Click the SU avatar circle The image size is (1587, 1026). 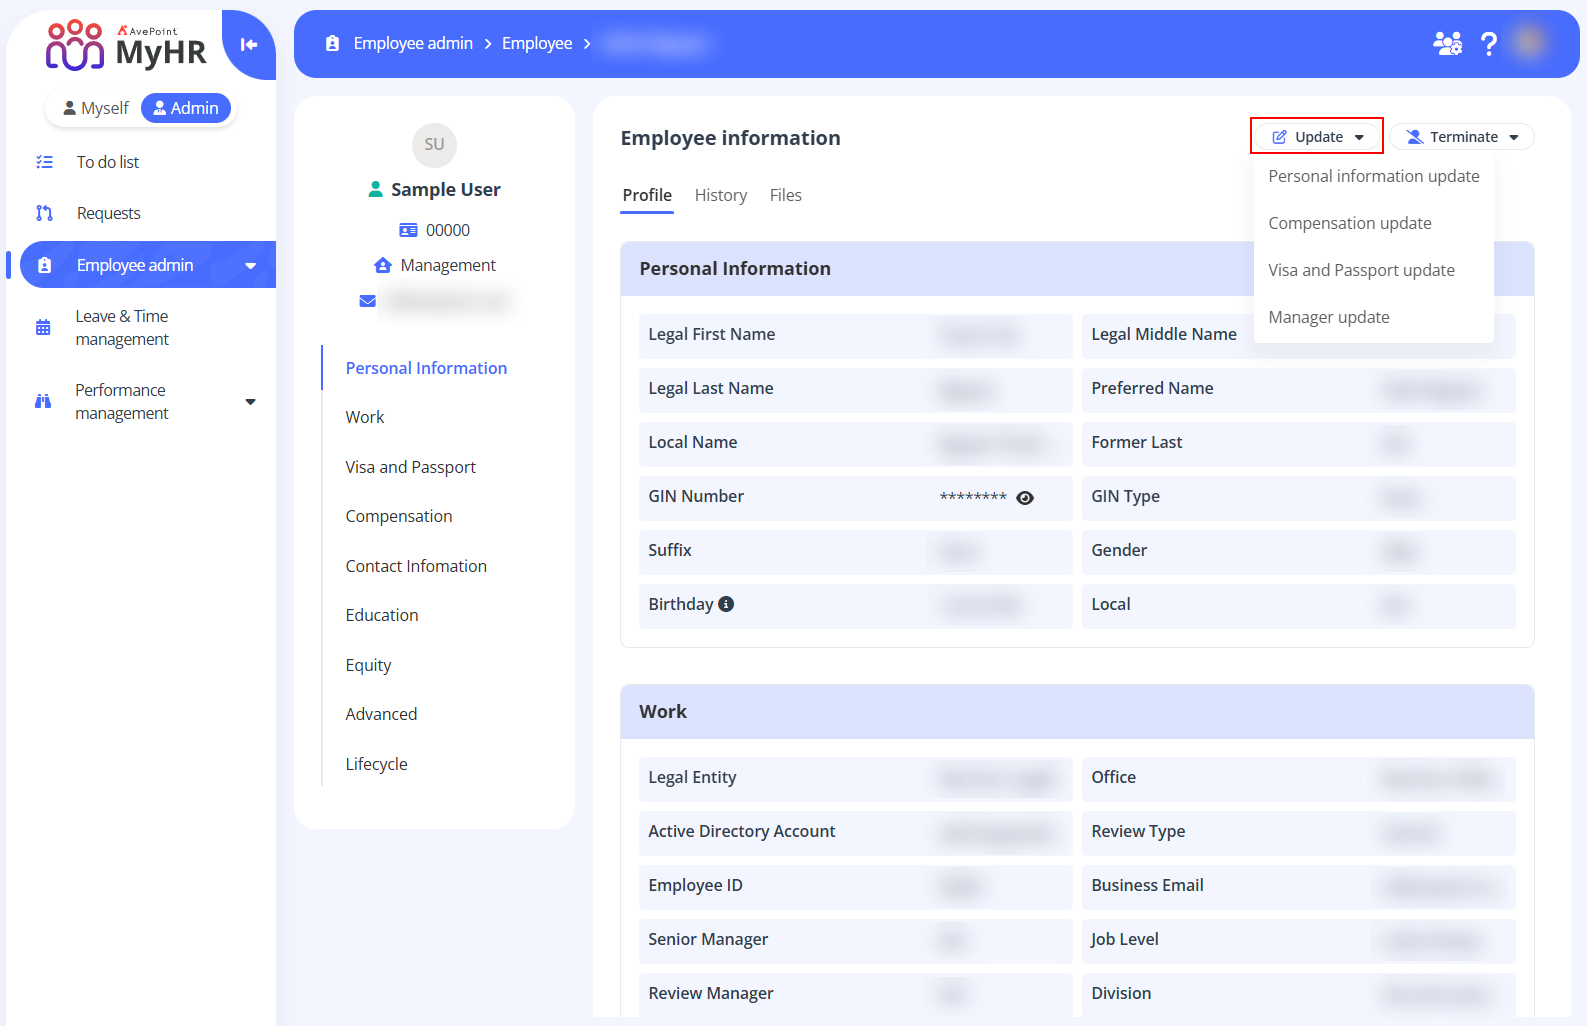click(x=434, y=145)
